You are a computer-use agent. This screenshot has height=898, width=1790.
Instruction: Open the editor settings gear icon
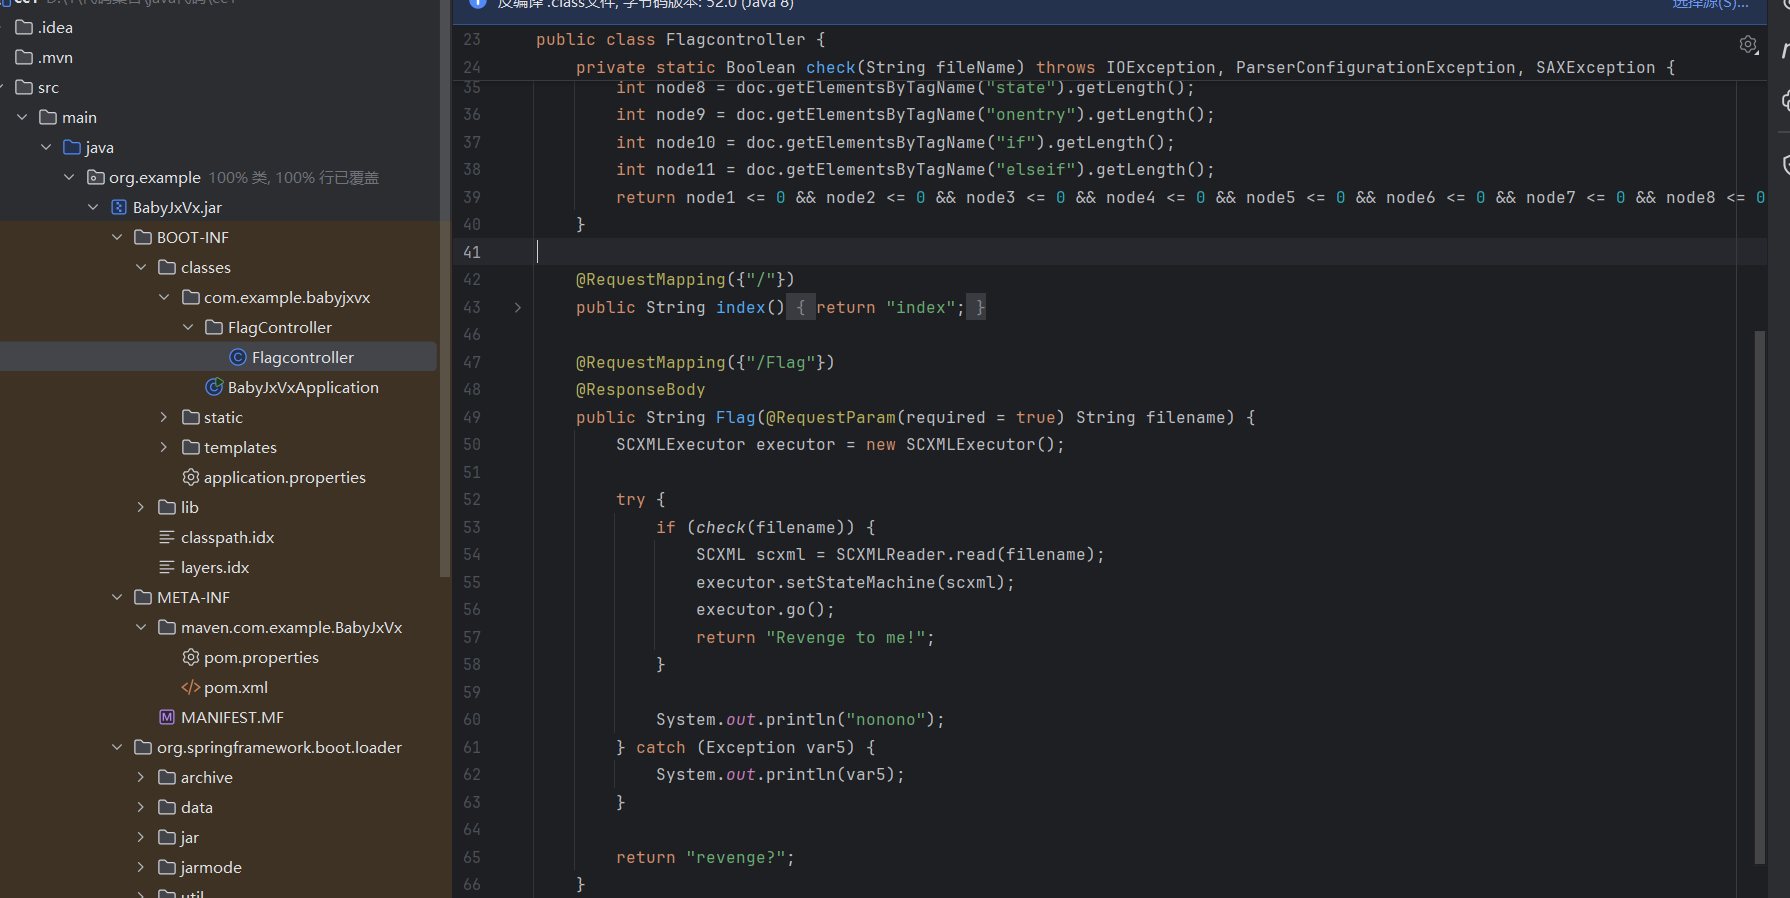tap(1748, 45)
